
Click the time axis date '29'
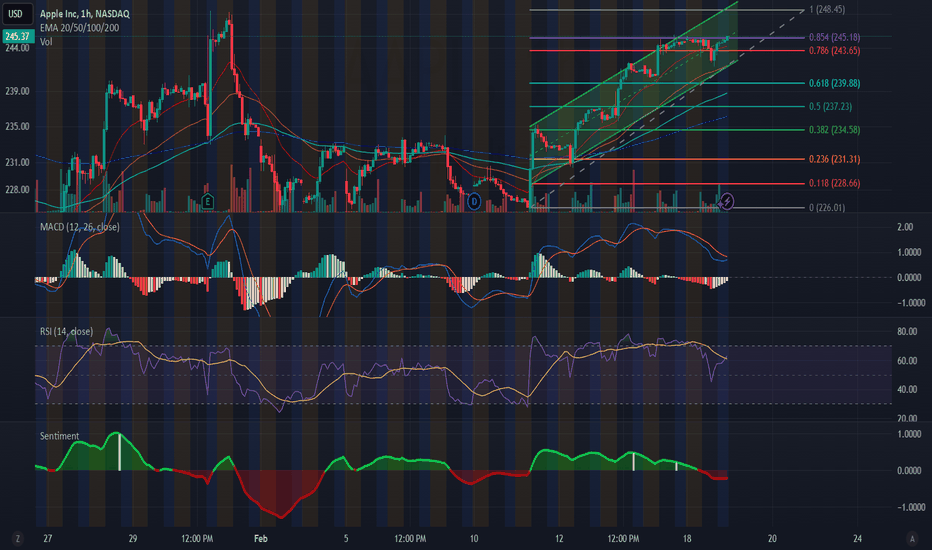click(x=133, y=539)
